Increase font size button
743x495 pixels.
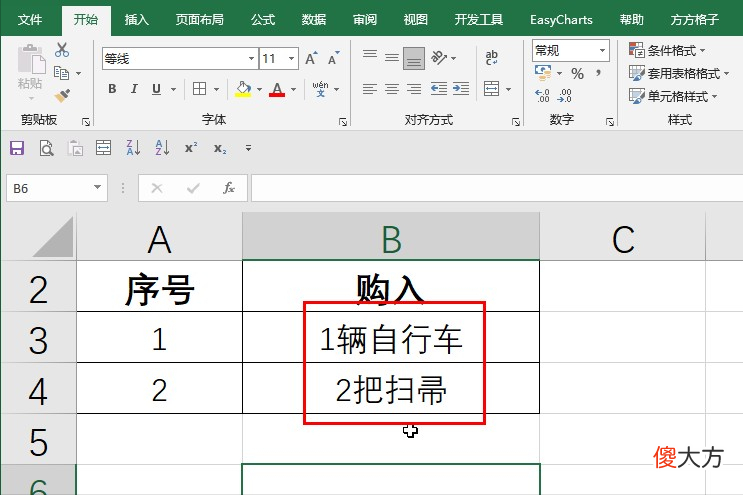311,58
